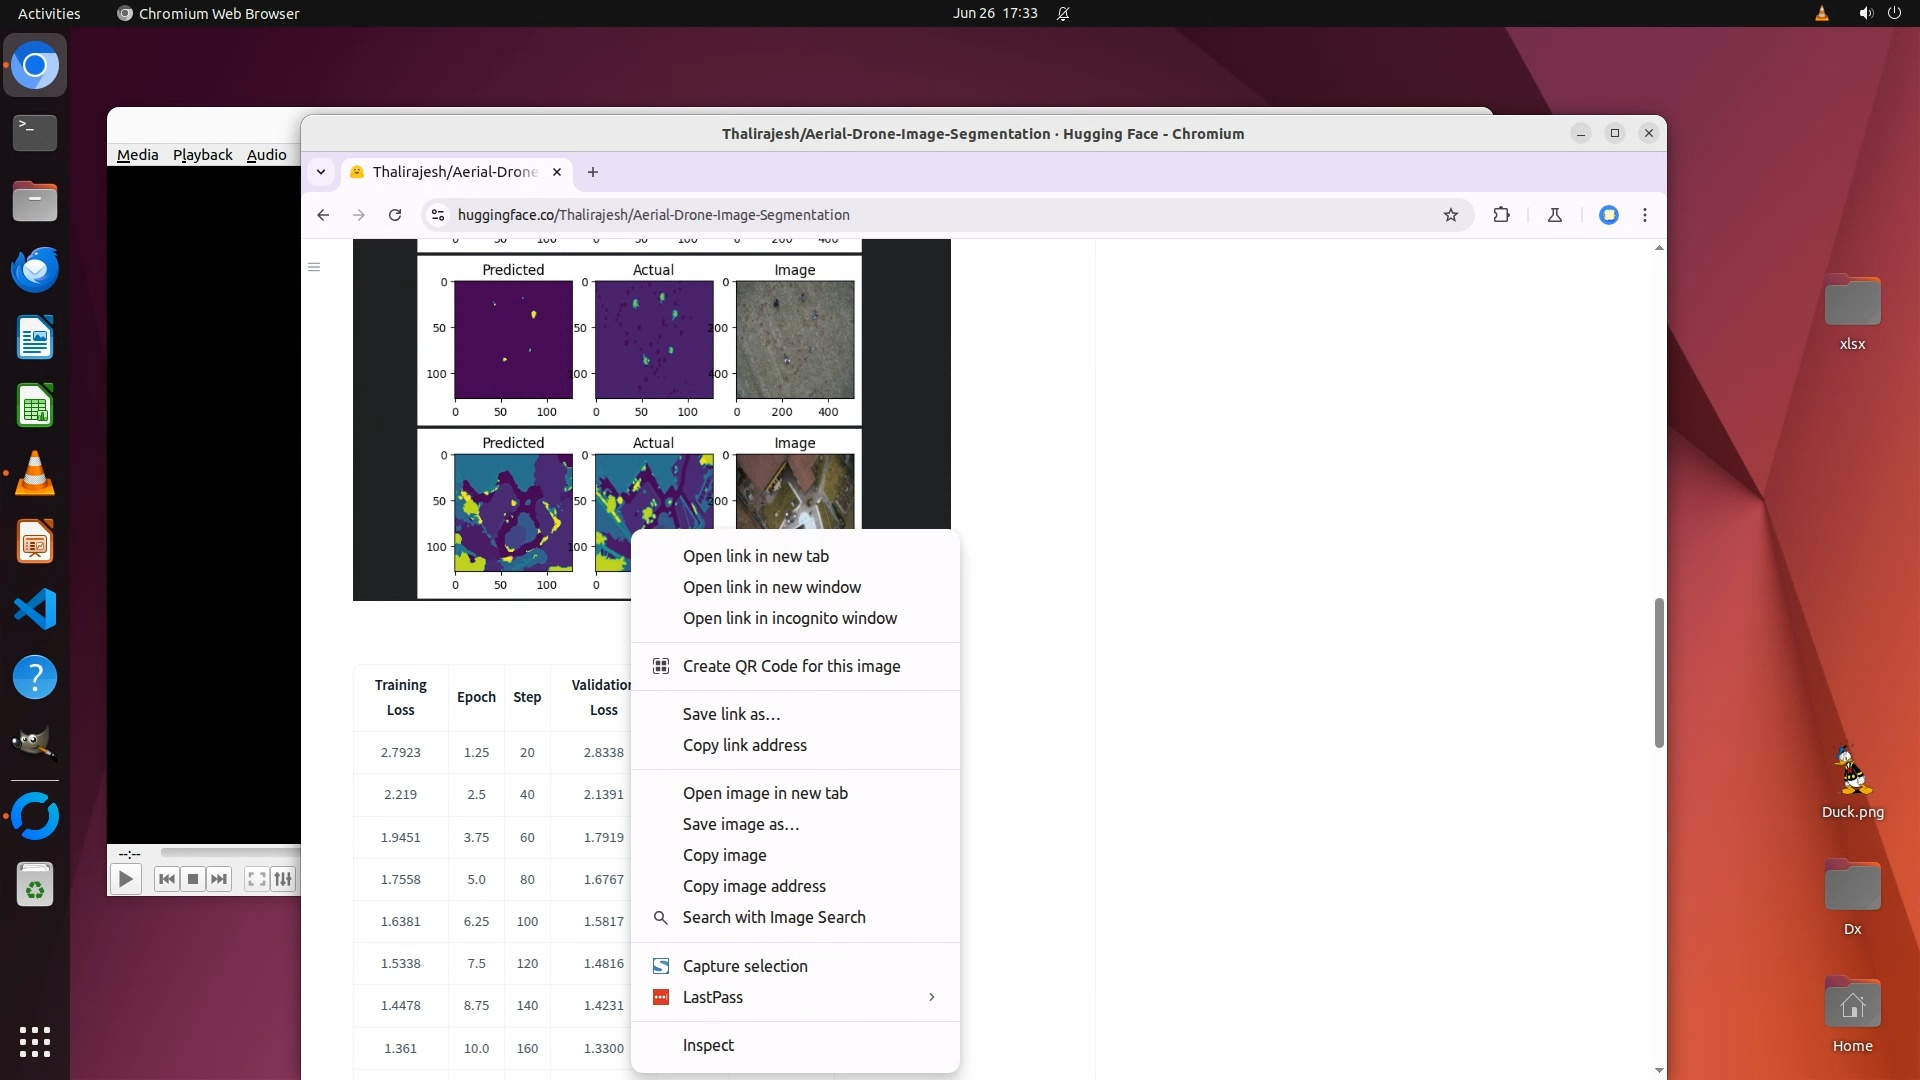
Task: Open the Extensions puzzle icon
Action: click(x=1501, y=215)
